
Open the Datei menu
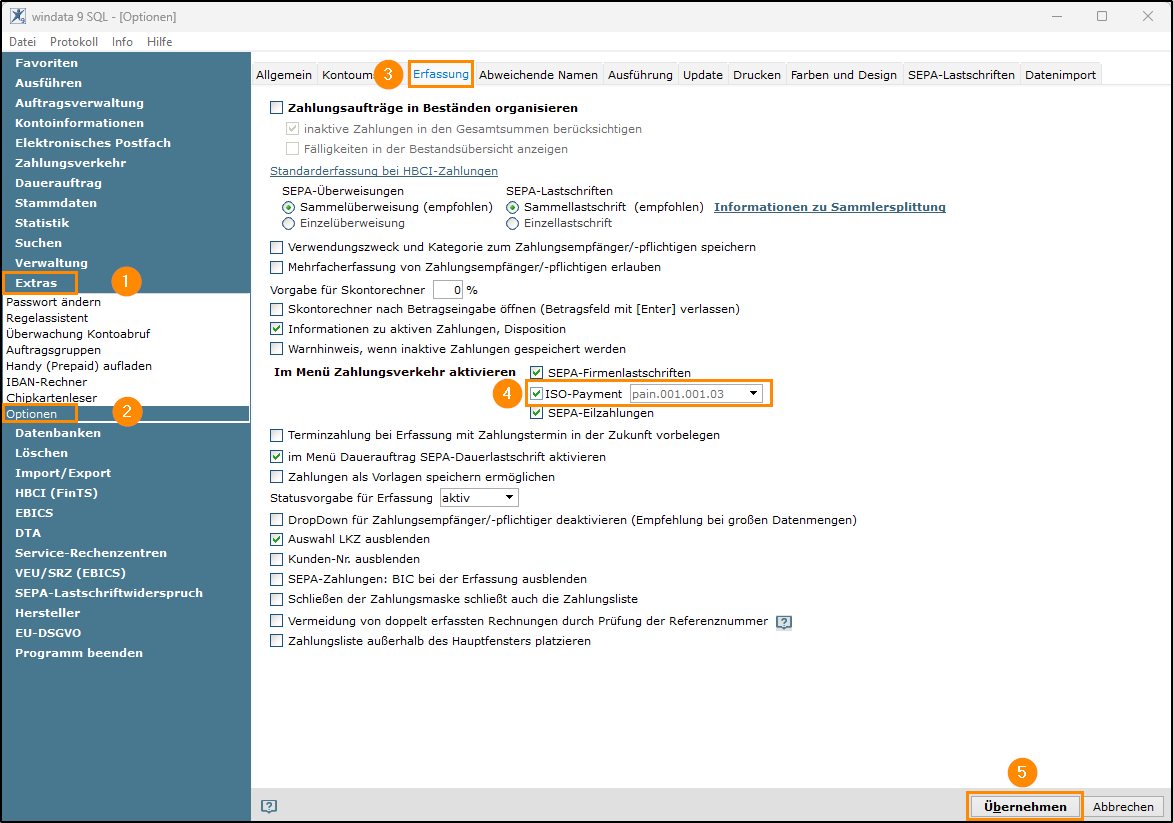click(22, 42)
